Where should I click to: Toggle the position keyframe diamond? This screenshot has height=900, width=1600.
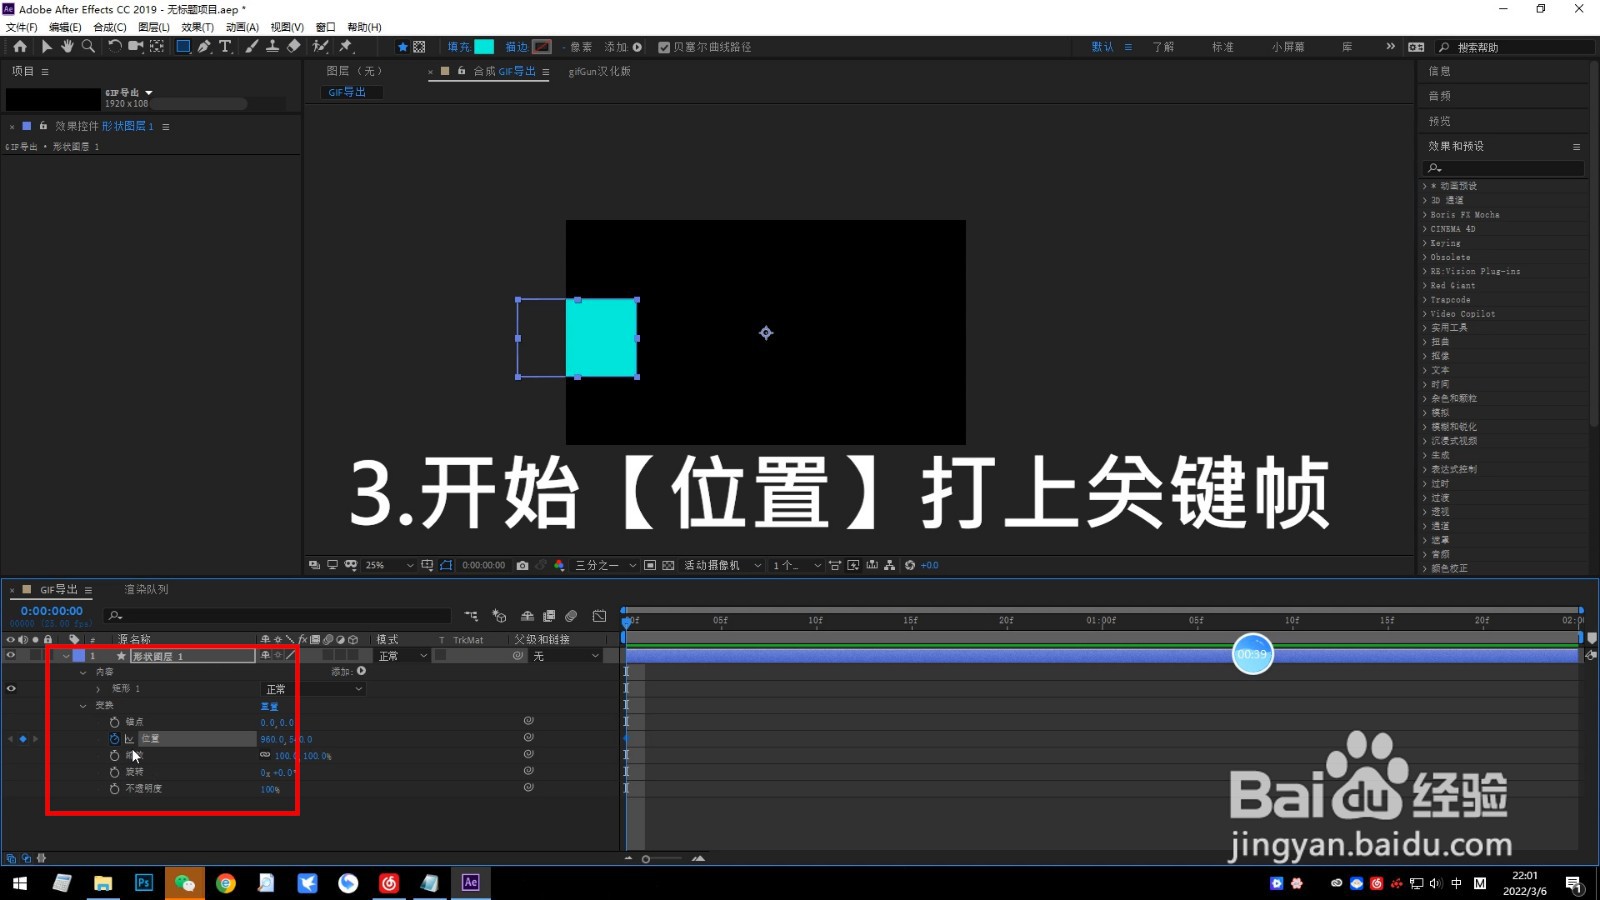point(23,739)
